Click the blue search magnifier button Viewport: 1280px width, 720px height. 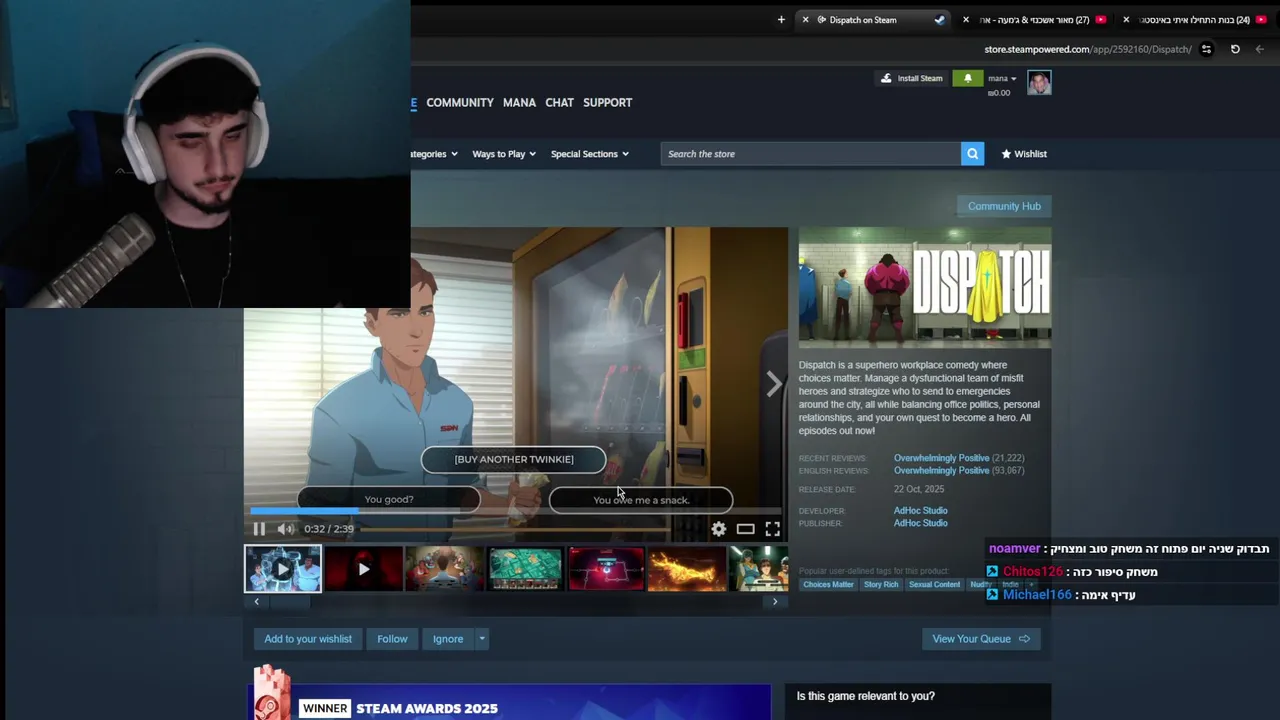click(972, 154)
